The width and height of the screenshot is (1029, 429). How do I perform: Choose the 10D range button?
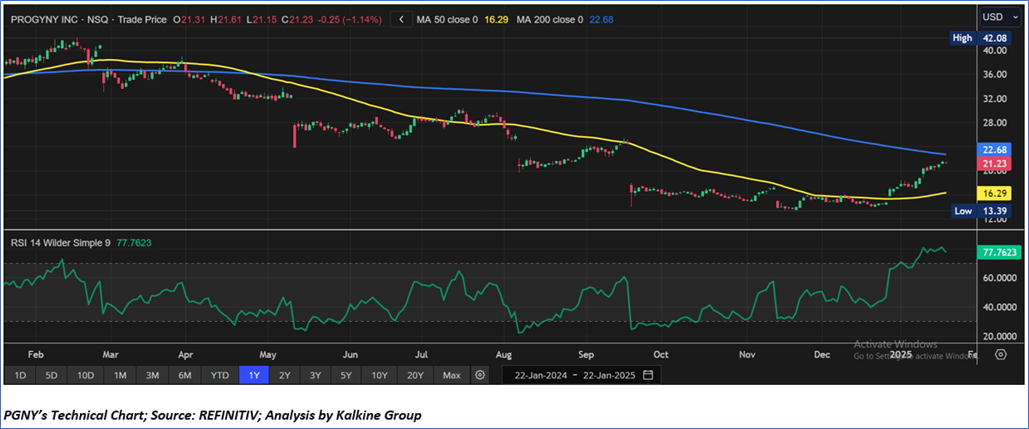click(86, 375)
